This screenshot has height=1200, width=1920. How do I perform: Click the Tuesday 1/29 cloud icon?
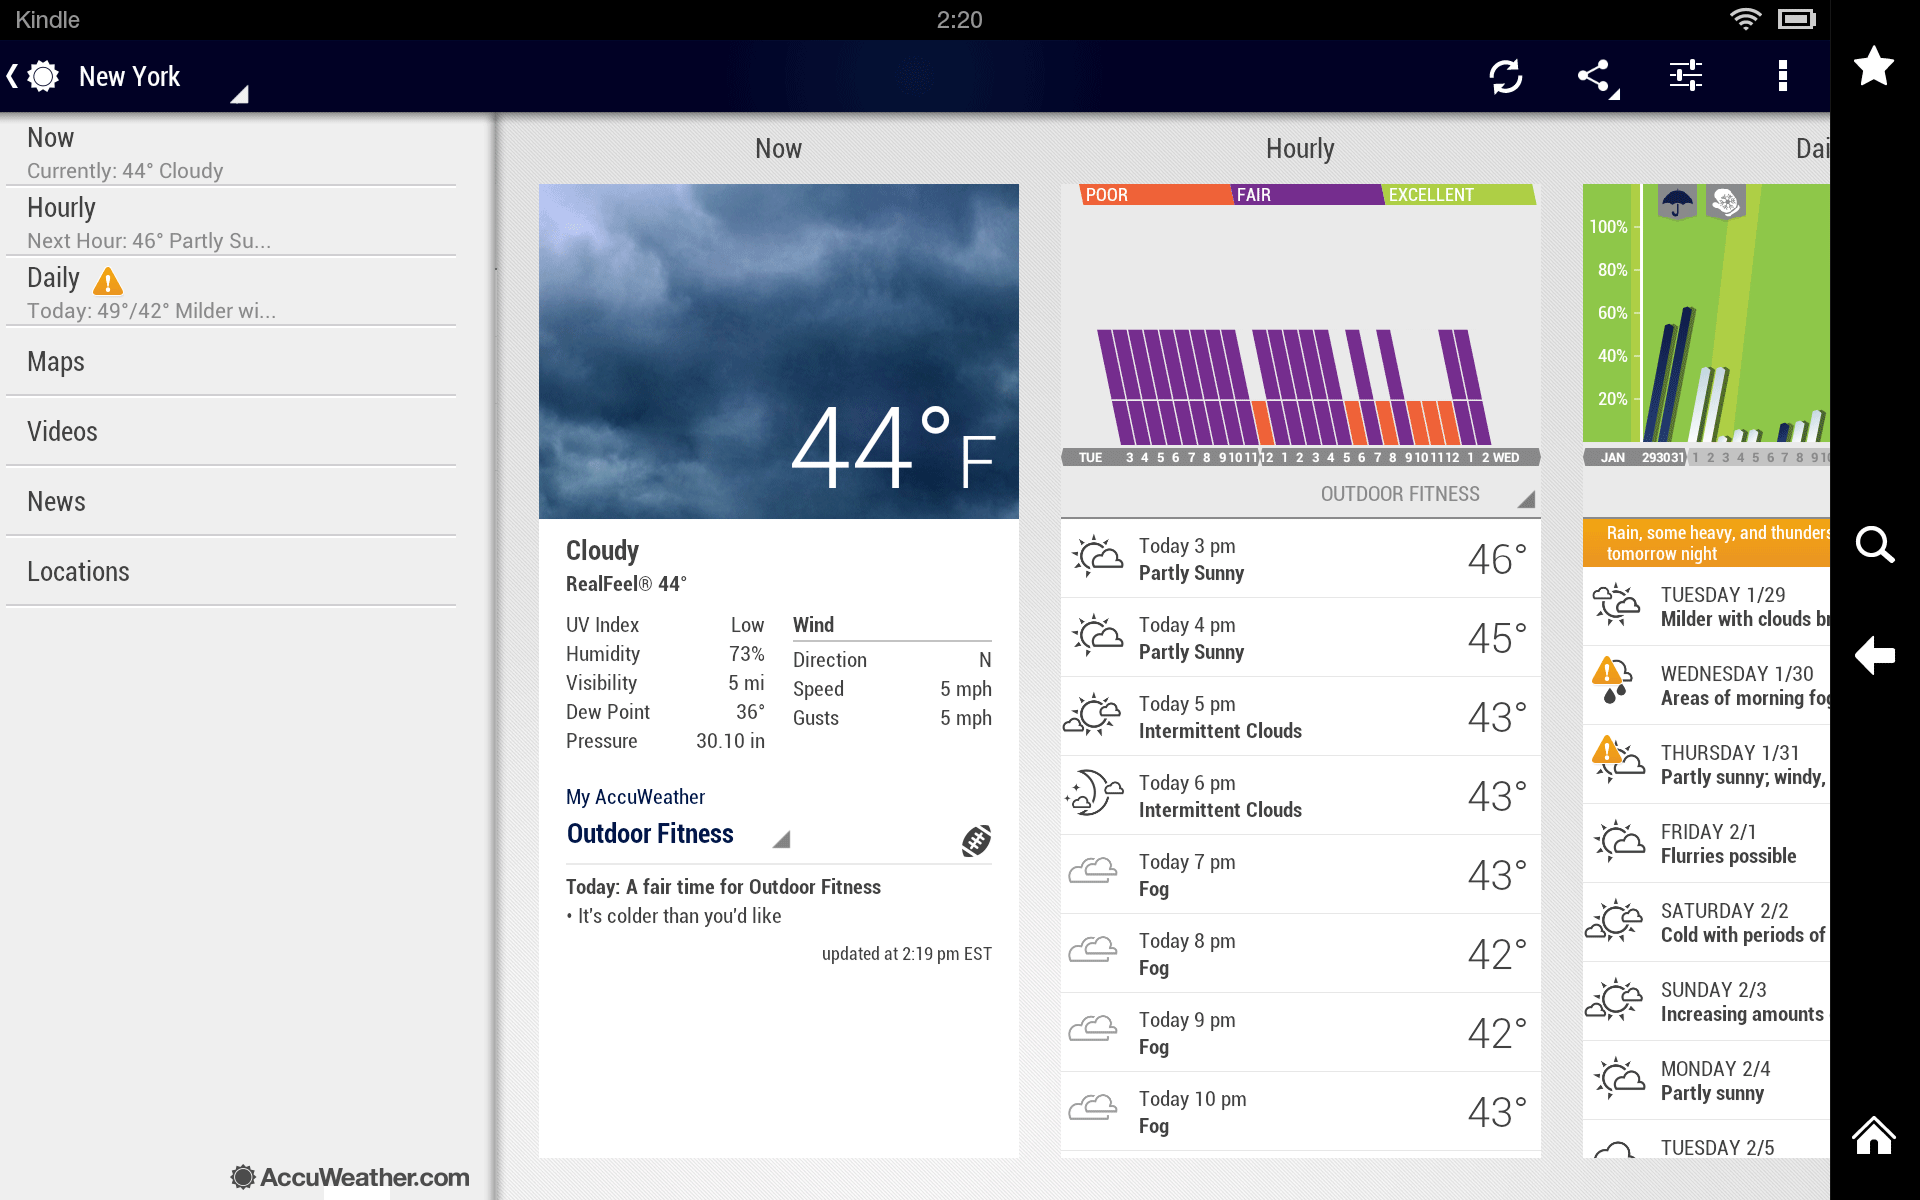pos(1615,605)
